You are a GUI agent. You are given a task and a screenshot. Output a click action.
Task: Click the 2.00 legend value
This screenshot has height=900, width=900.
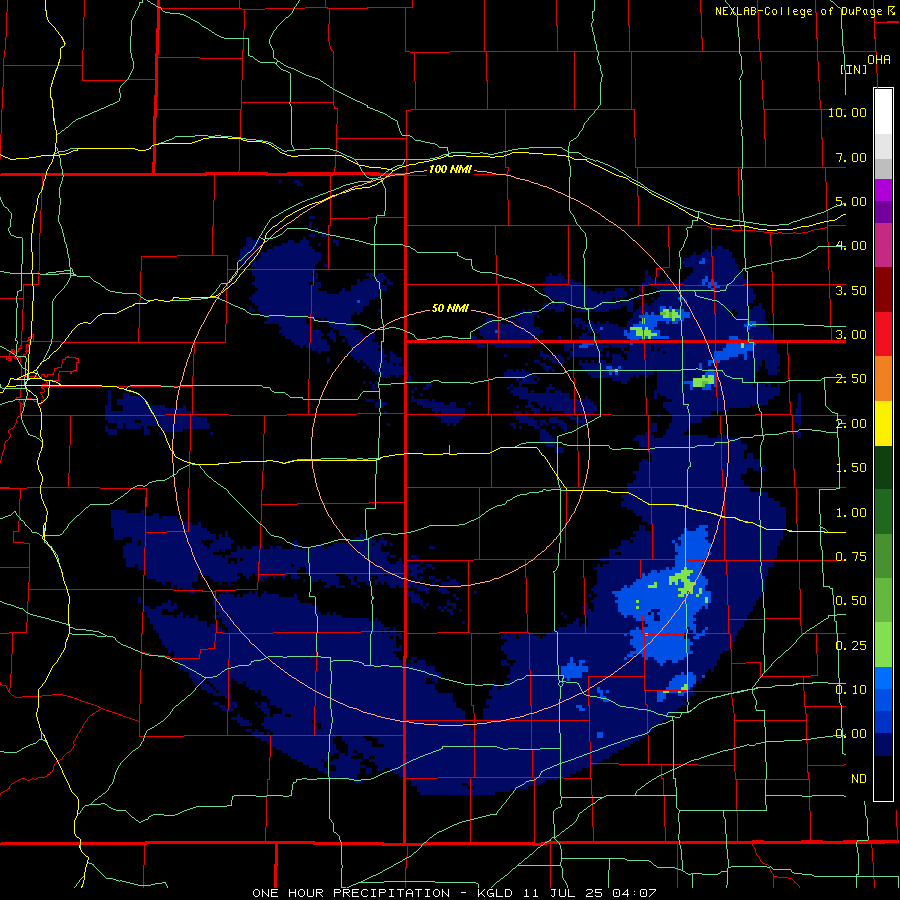(851, 424)
